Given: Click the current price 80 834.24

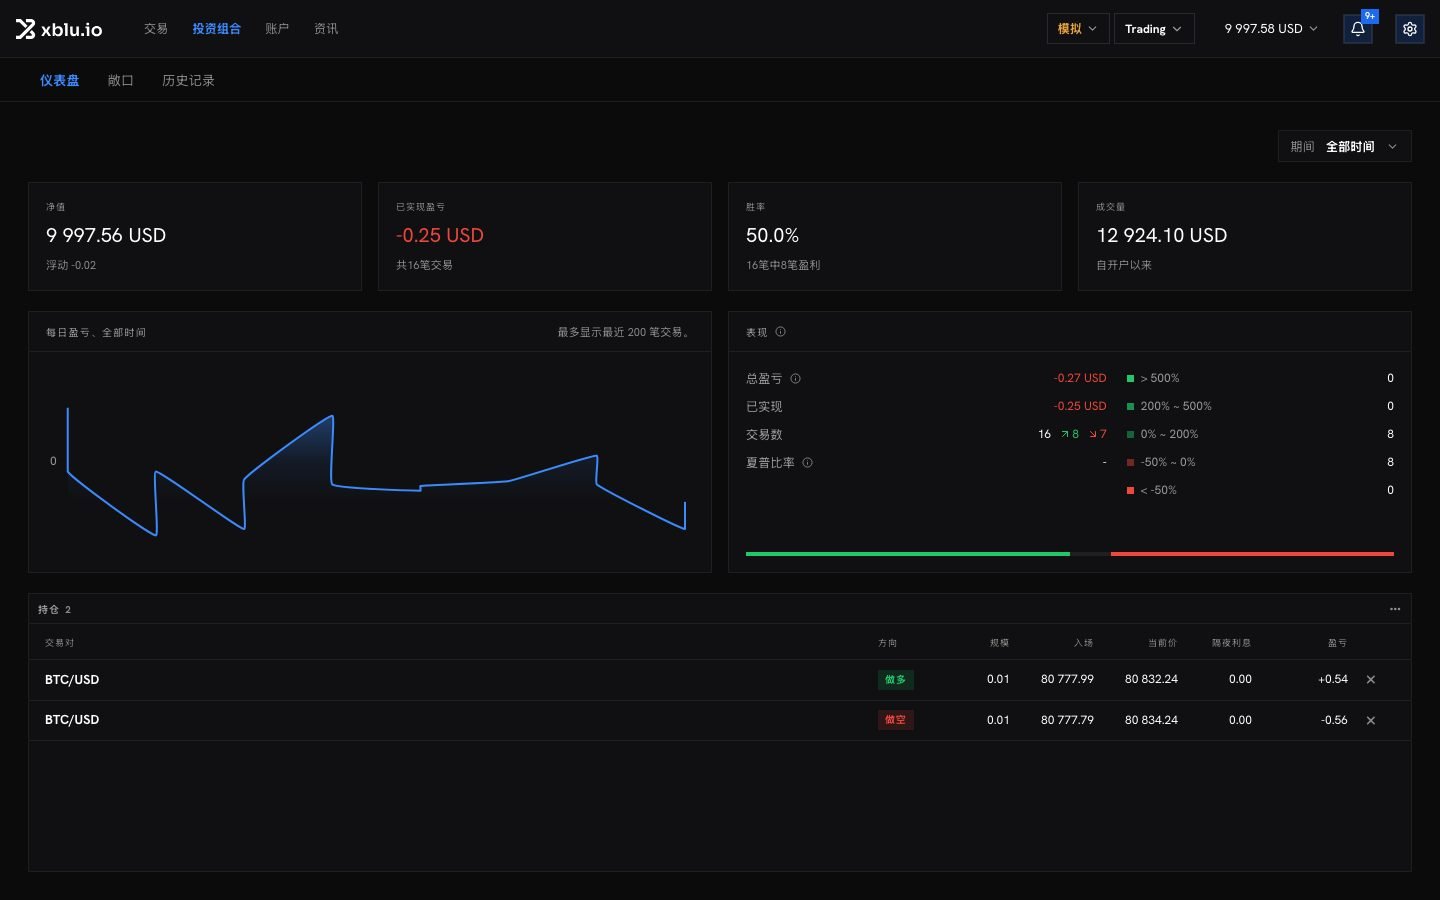Looking at the screenshot, I should pyautogui.click(x=1151, y=720).
